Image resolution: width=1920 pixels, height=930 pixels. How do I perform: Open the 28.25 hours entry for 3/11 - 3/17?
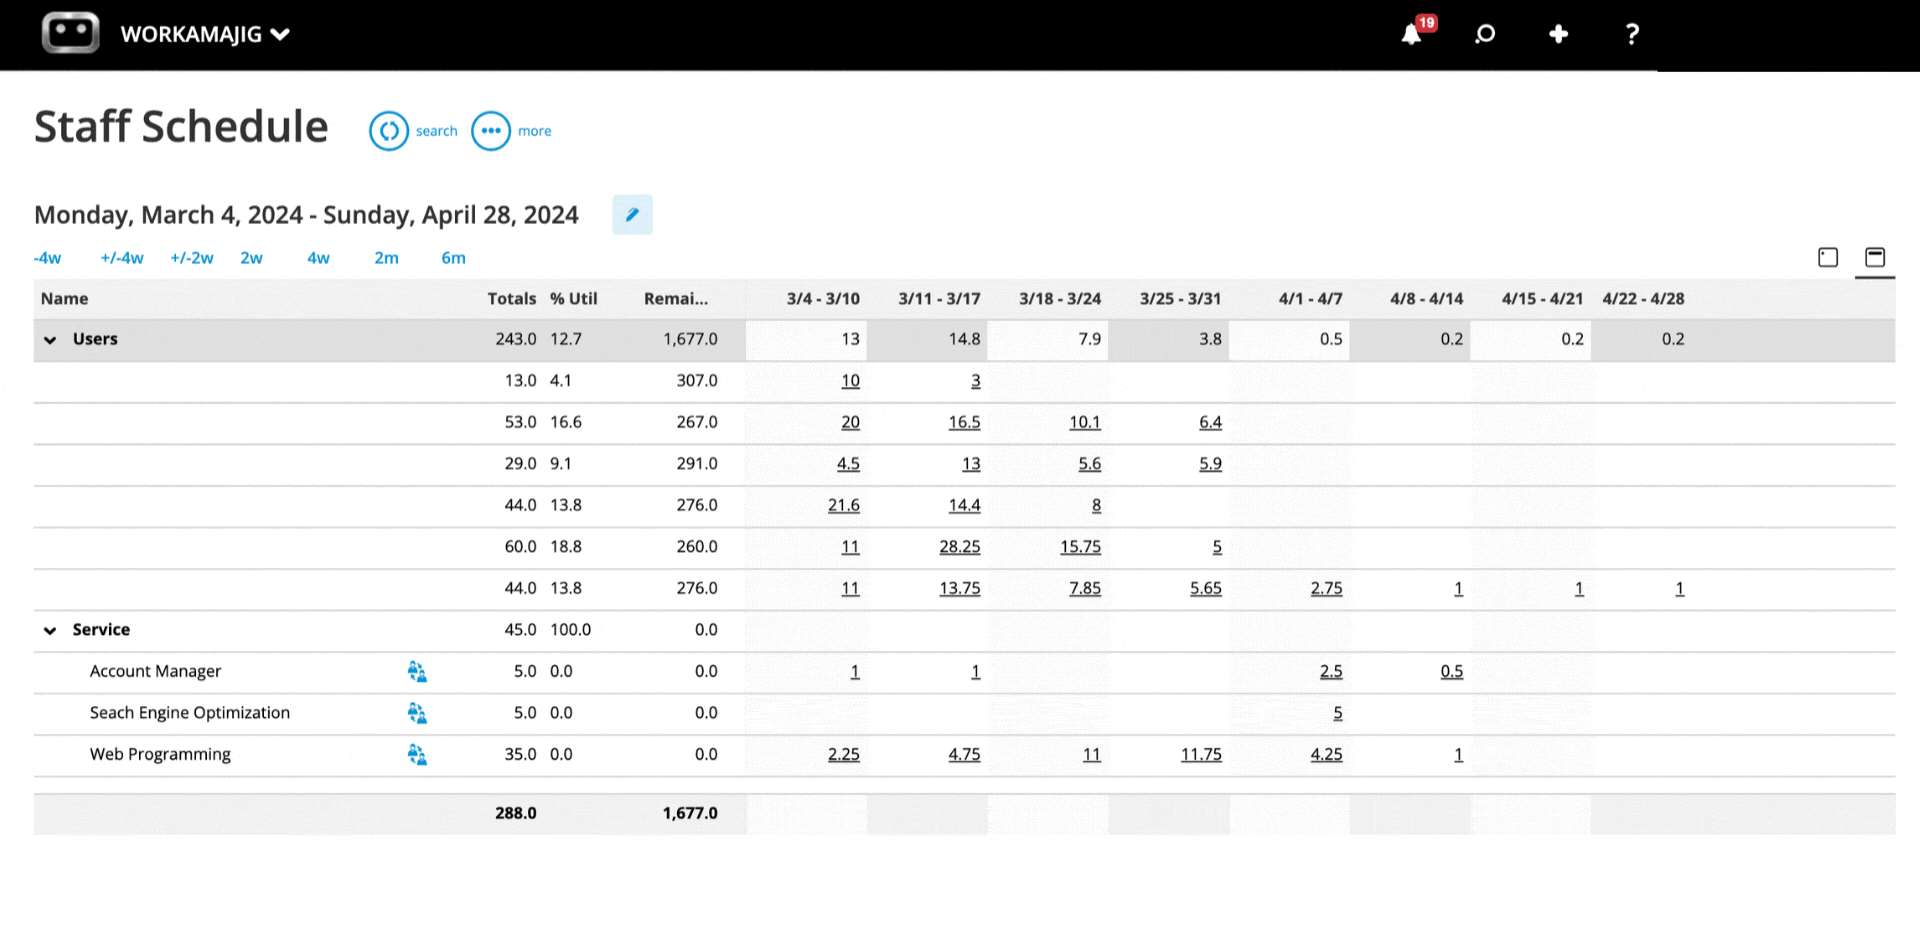[959, 547]
